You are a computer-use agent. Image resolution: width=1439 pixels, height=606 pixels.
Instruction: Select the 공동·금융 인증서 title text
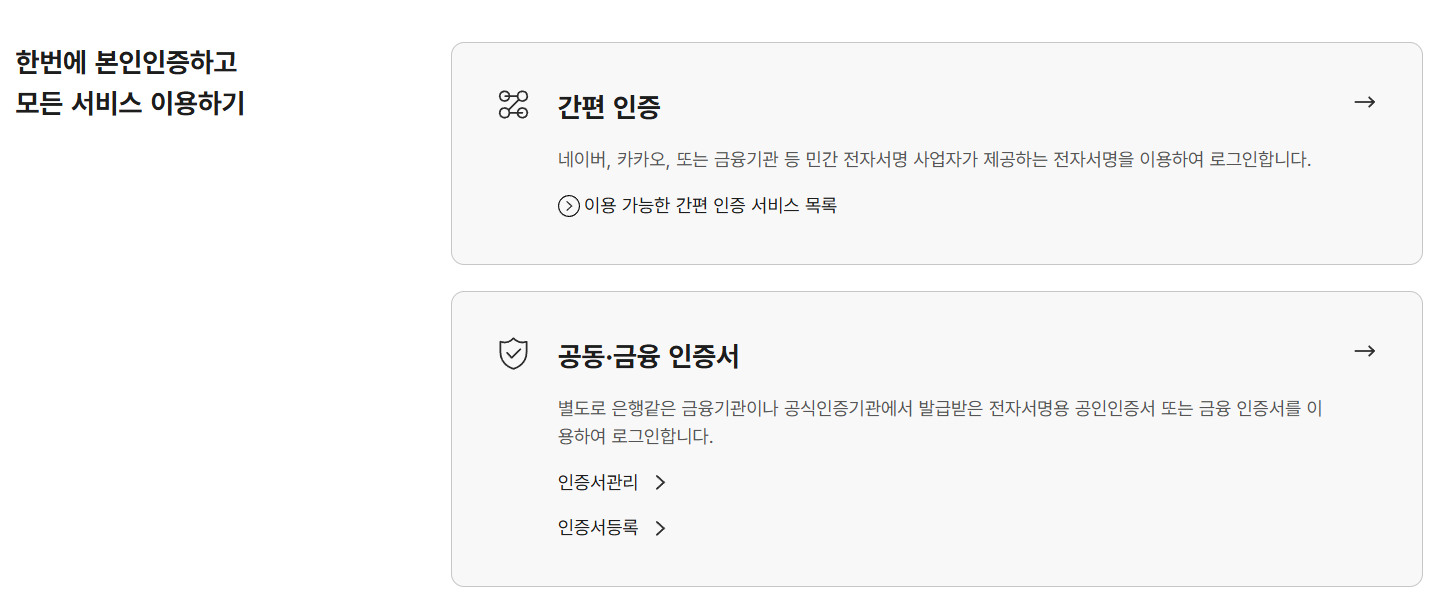(x=646, y=355)
